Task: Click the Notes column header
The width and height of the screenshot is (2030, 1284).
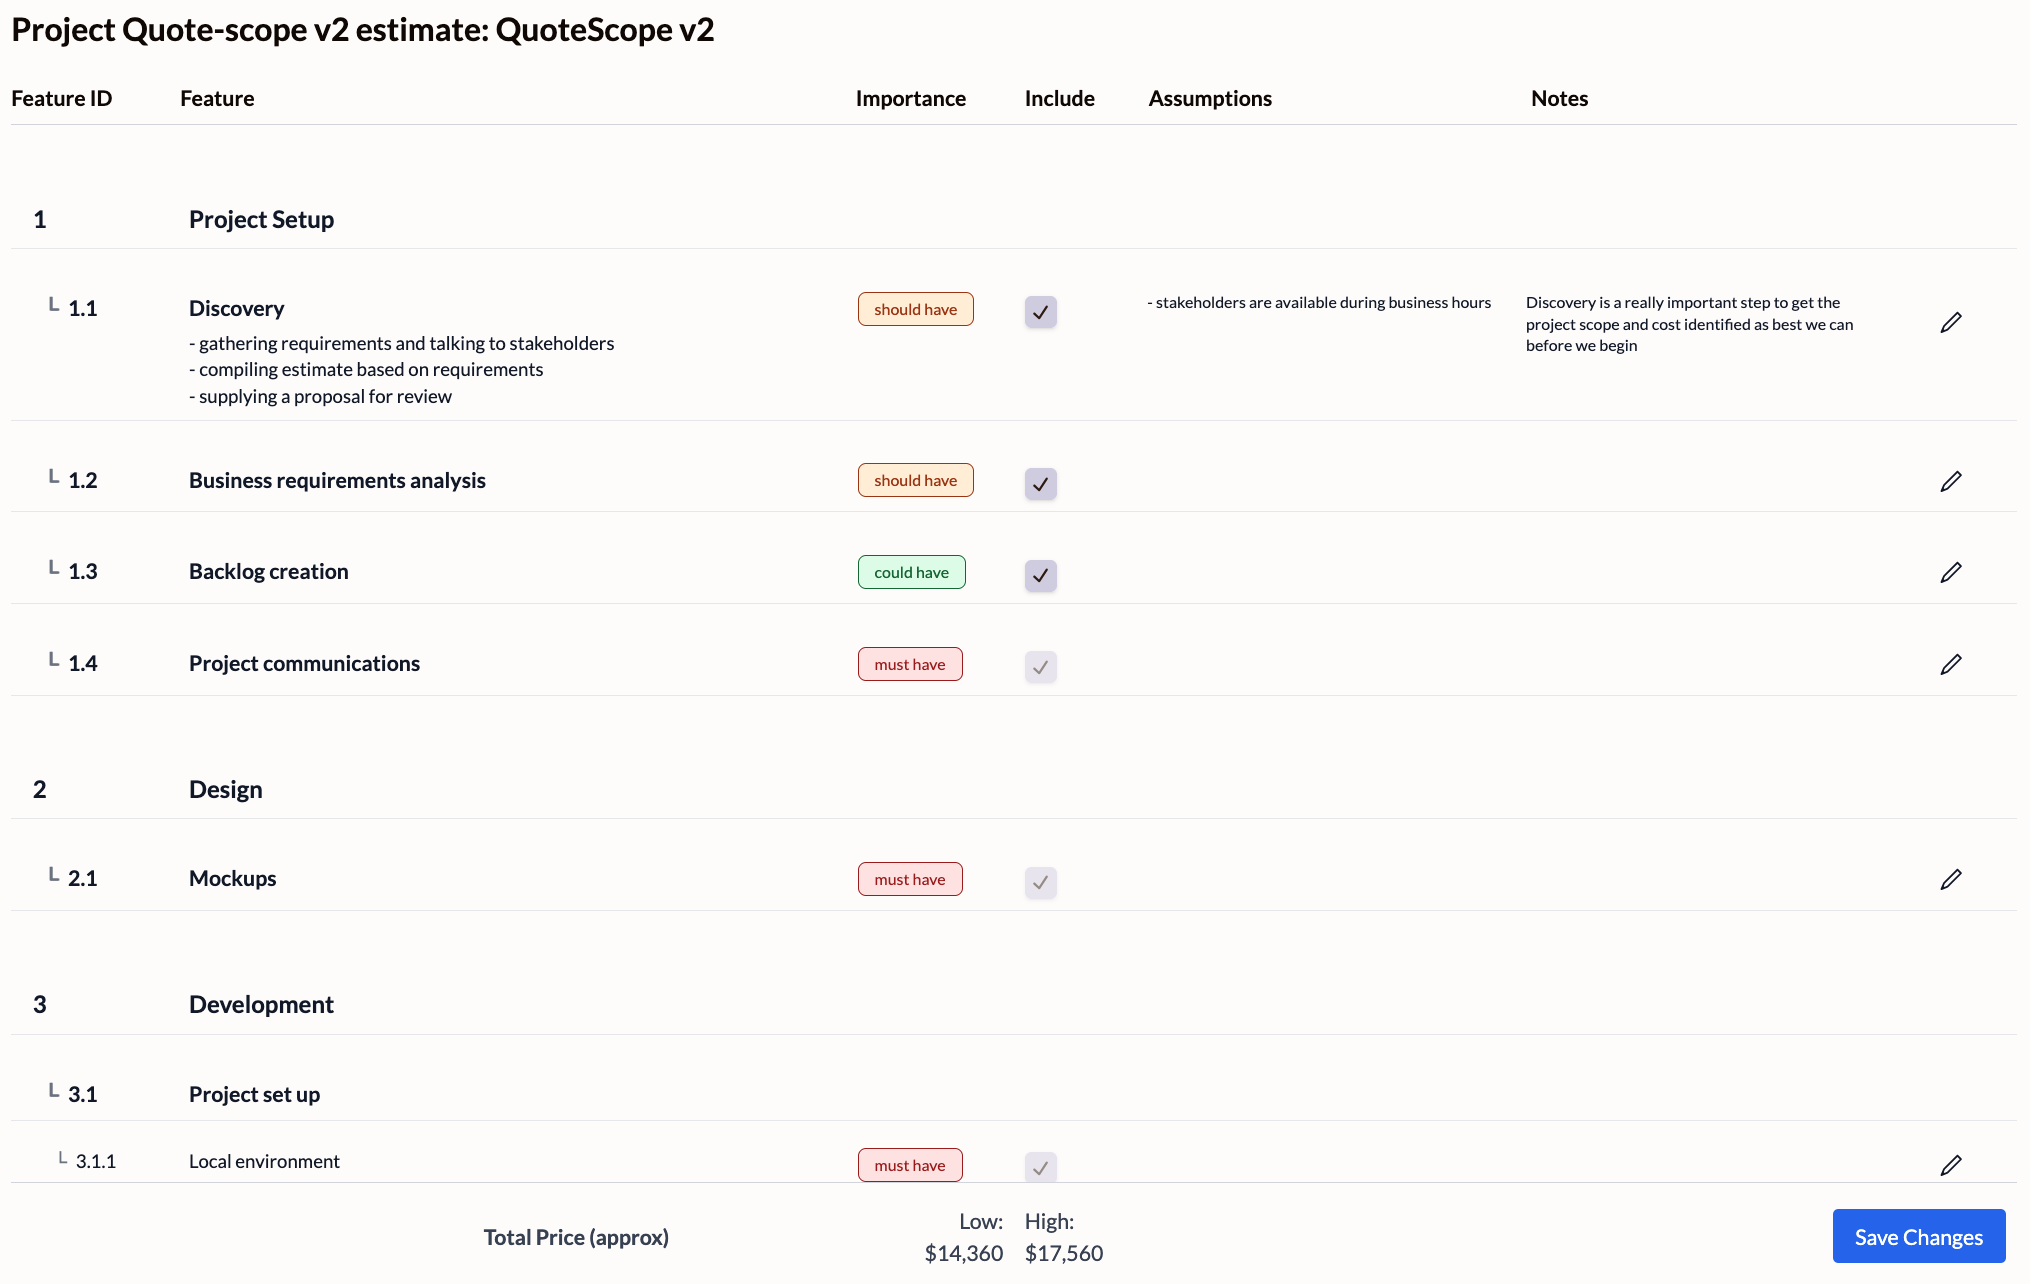Action: (x=1559, y=98)
